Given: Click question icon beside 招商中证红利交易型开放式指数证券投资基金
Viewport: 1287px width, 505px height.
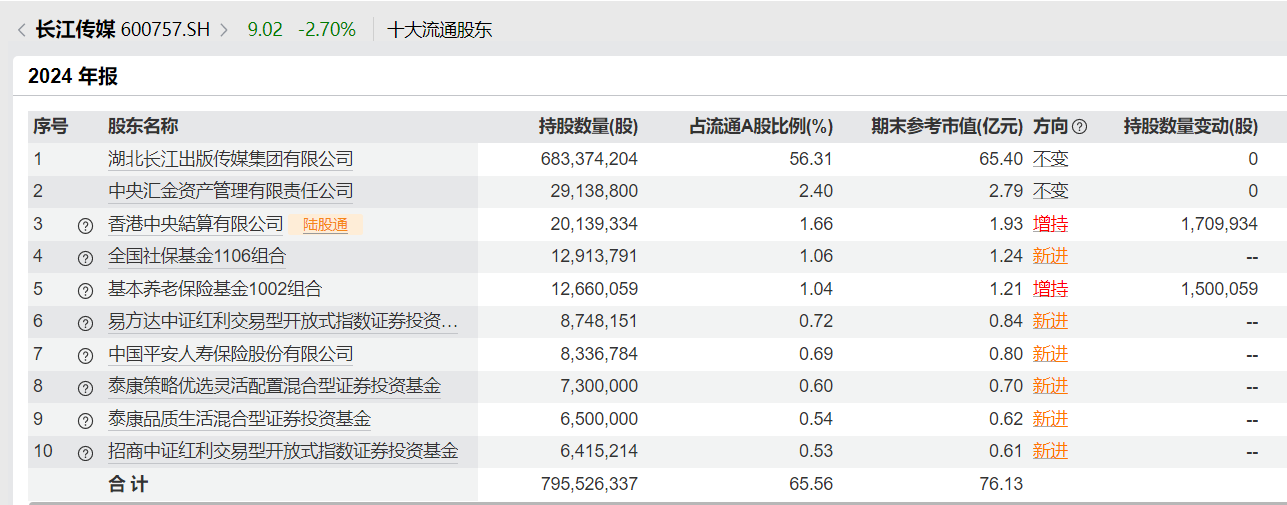Looking at the screenshot, I should click(x=86, y=452).
